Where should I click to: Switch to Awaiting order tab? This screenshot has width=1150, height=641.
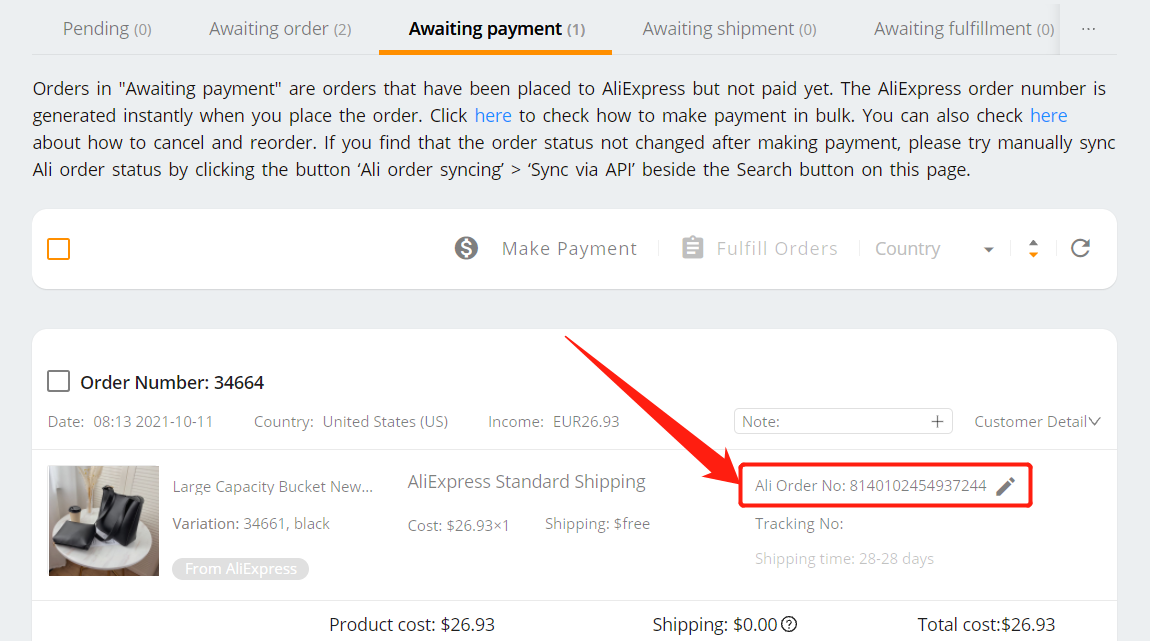[x=280, y=29]
